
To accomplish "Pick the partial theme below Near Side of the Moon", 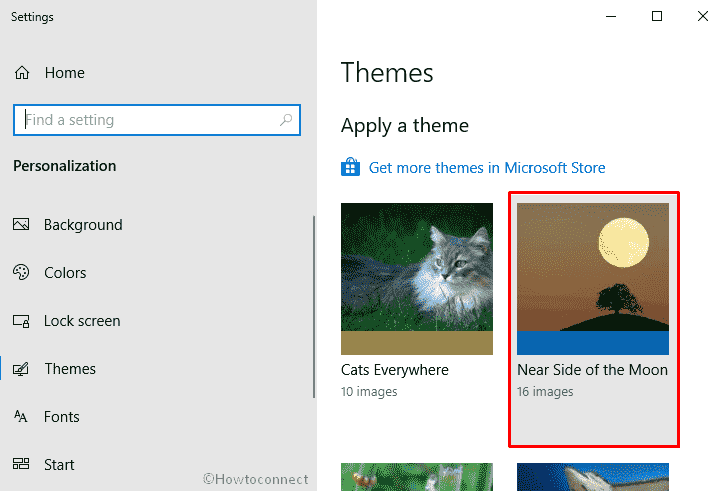I will 592,477.
